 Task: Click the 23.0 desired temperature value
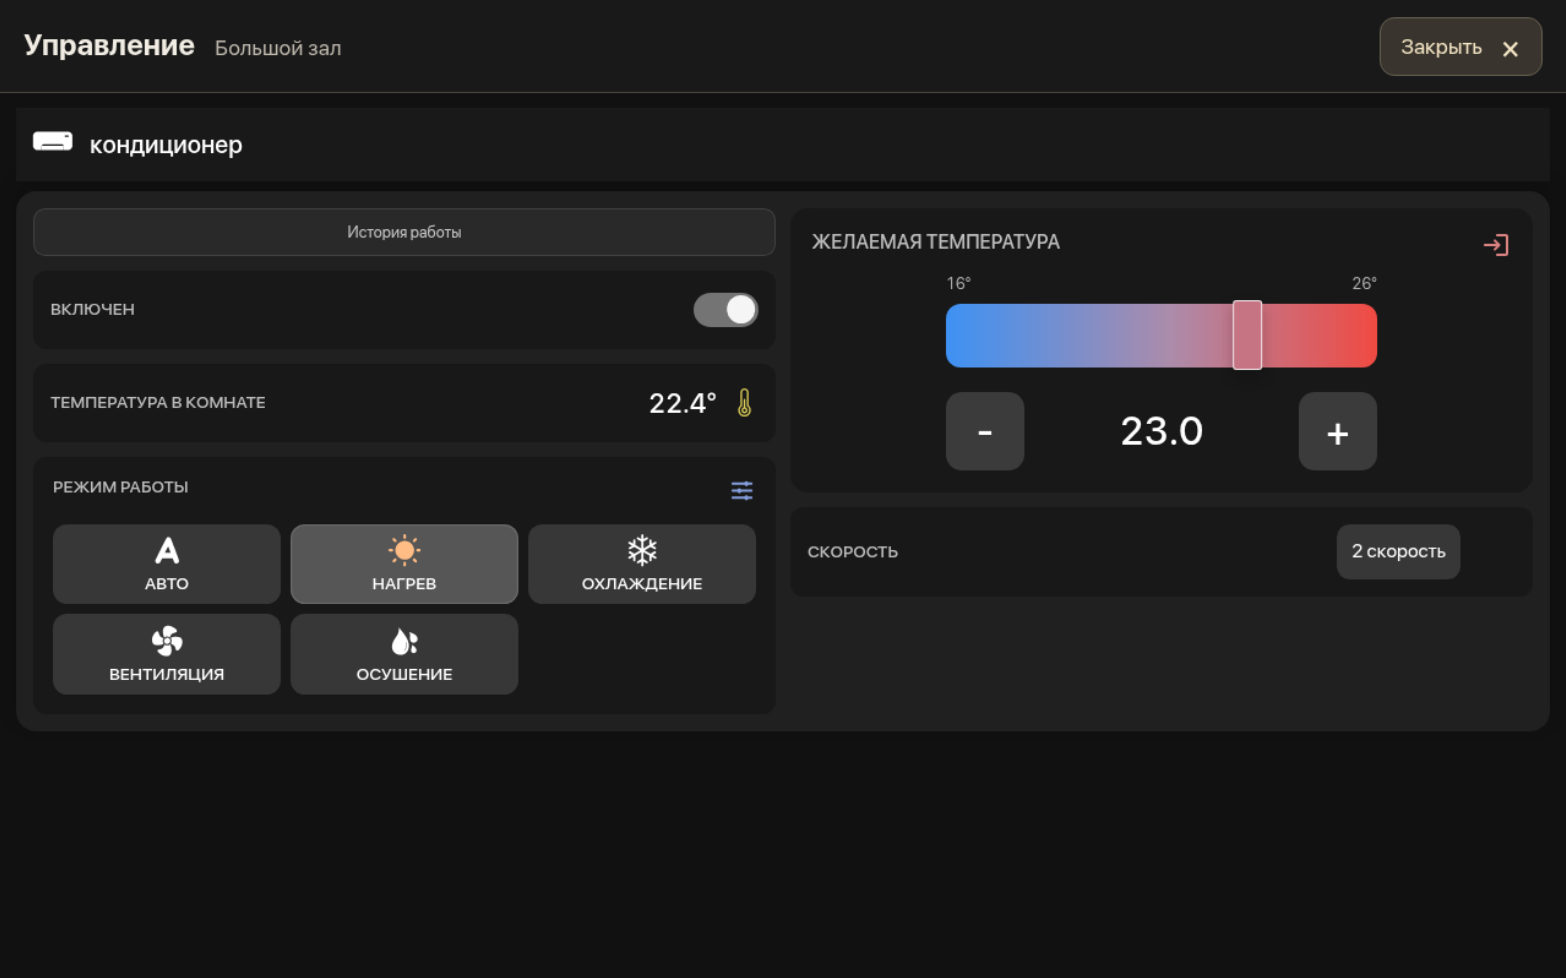pyautogui.click(x=1161, y=432)
